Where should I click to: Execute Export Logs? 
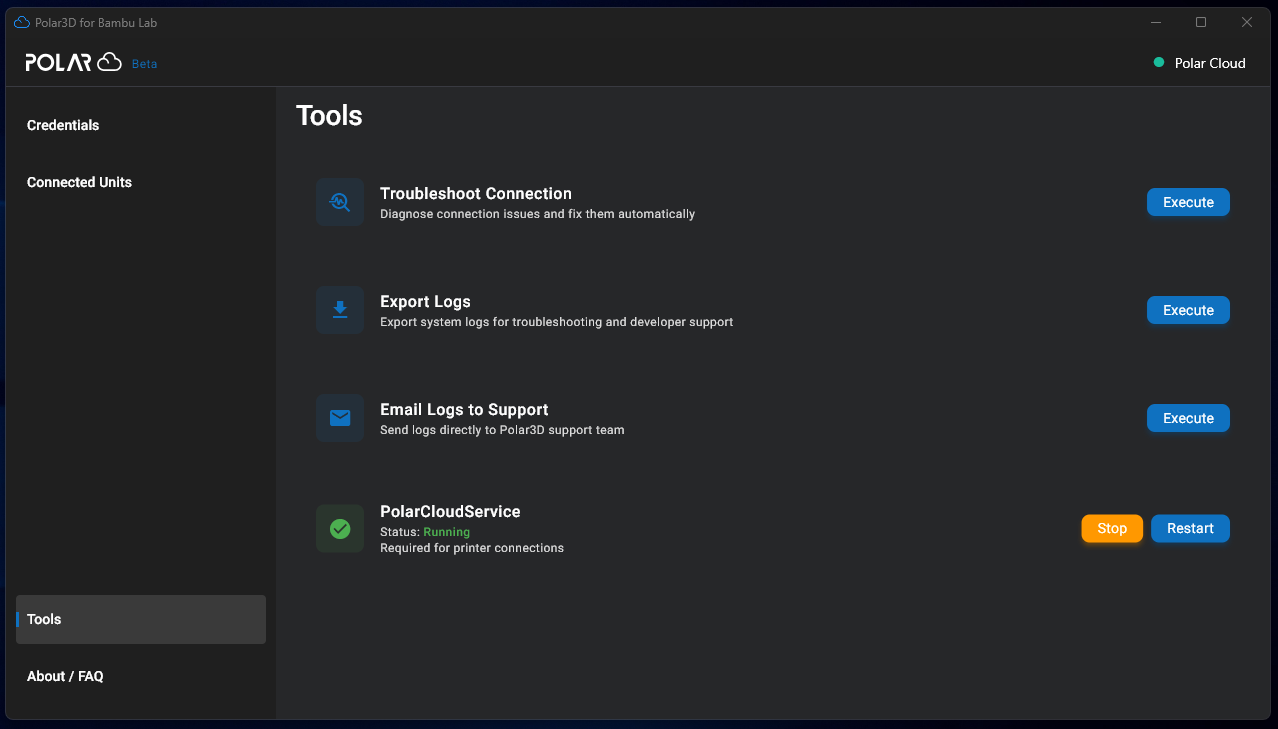[x=1187, y=310]
